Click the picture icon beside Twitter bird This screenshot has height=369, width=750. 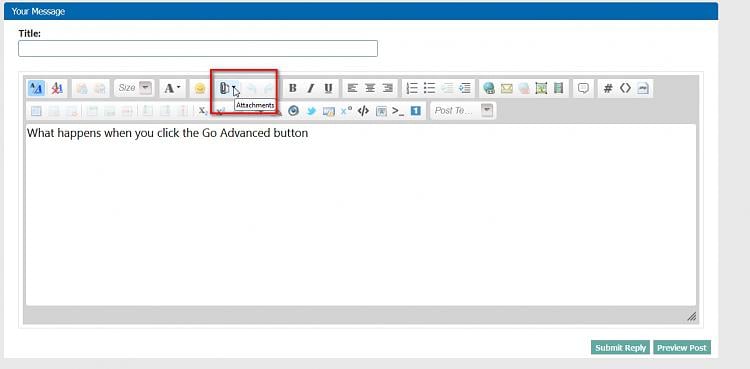pos(329,111)
